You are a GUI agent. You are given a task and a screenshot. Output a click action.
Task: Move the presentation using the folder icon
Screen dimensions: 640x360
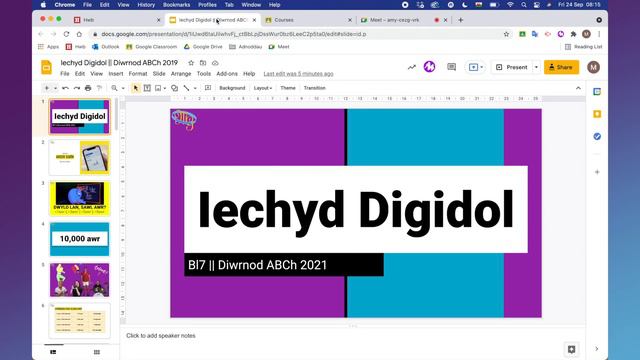coord(203,63)
